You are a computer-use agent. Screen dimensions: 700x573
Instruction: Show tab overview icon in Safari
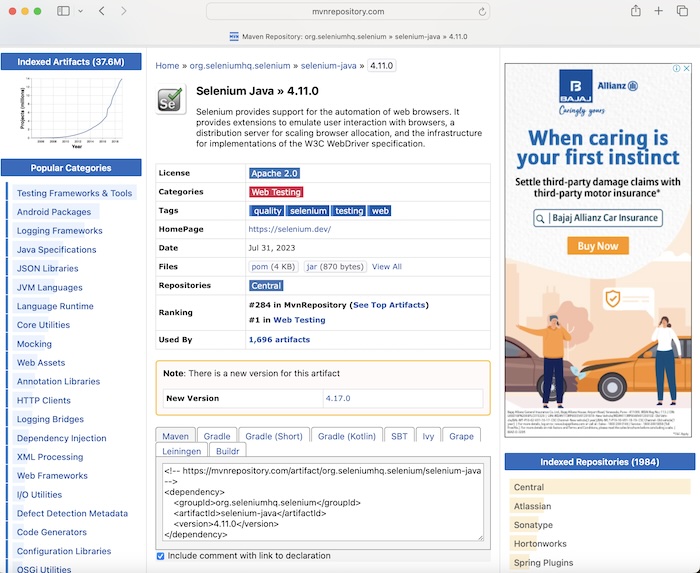pyautogui.click(x=682, y=11)
